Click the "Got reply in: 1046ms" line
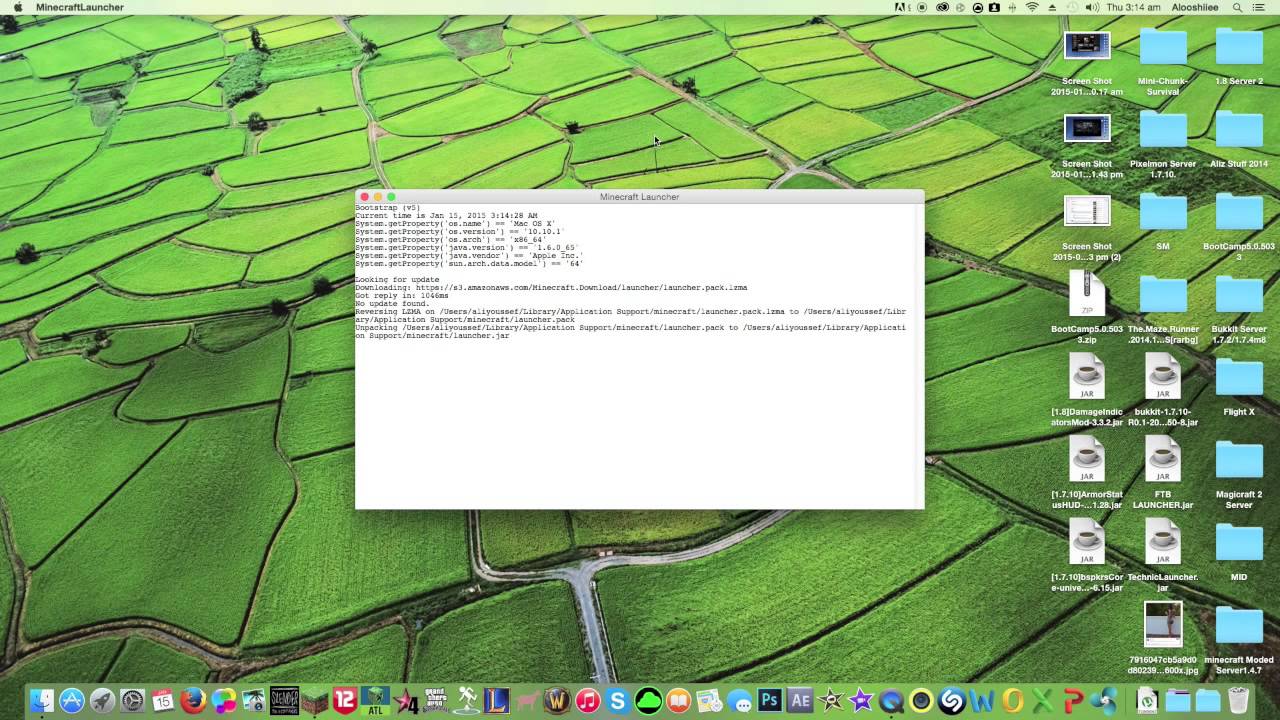1280x720 pixels. 402,296
